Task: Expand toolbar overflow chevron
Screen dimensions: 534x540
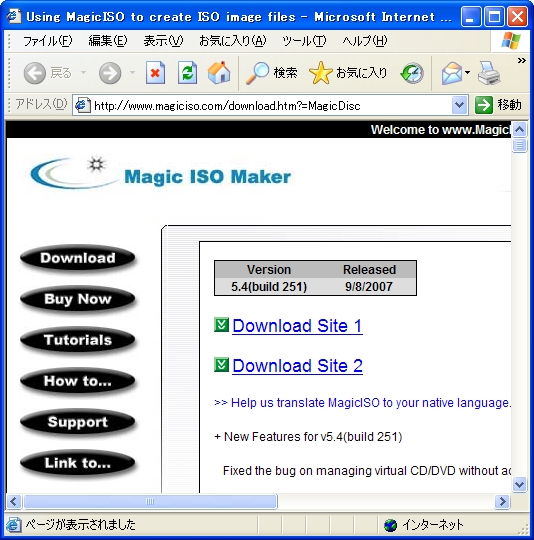Action: pos(522,61)
